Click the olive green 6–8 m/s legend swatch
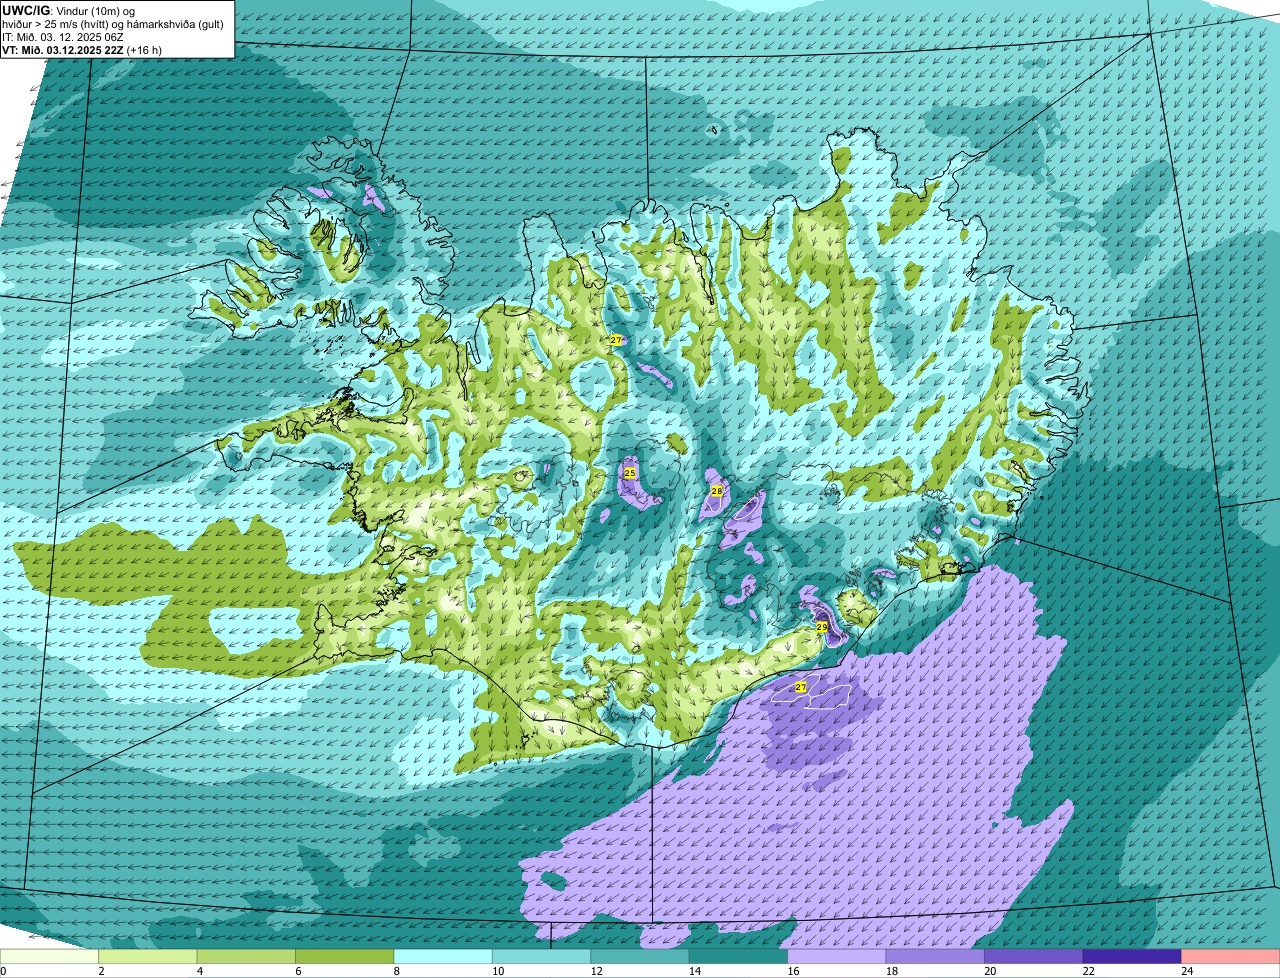 click(345, 957)
